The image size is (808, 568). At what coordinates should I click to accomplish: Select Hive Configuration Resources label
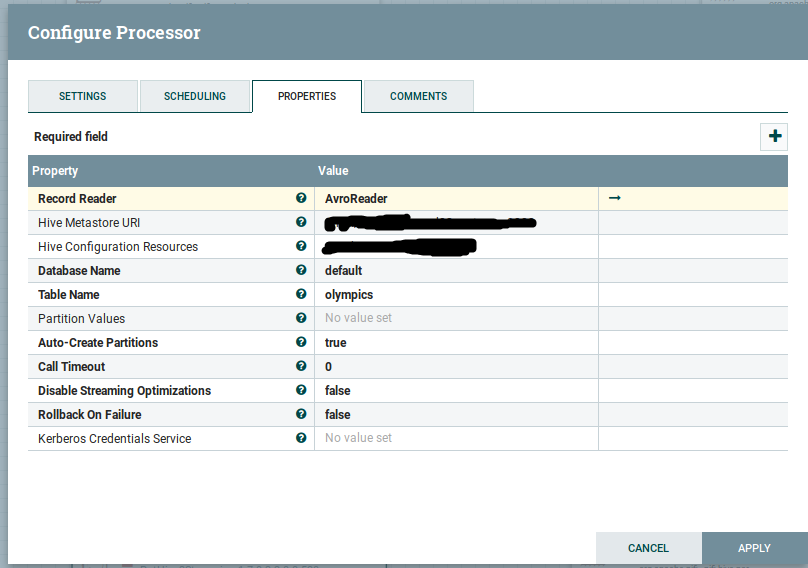click(x=118, y=246)
